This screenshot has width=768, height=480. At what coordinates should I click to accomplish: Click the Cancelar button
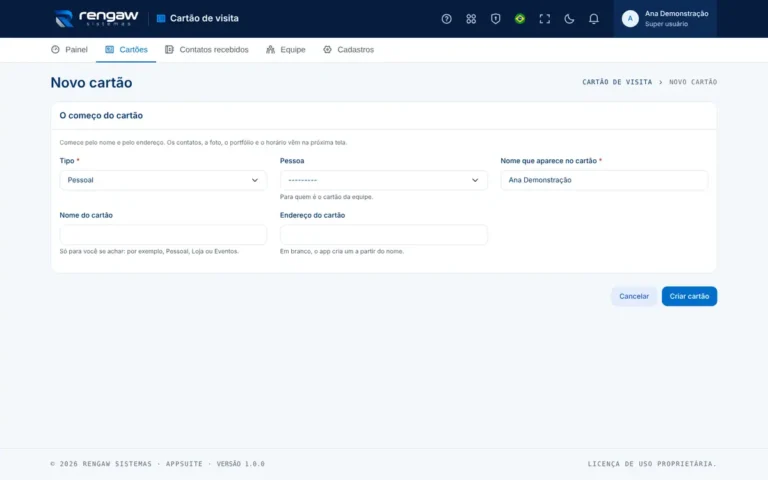[x=634, y=296]
